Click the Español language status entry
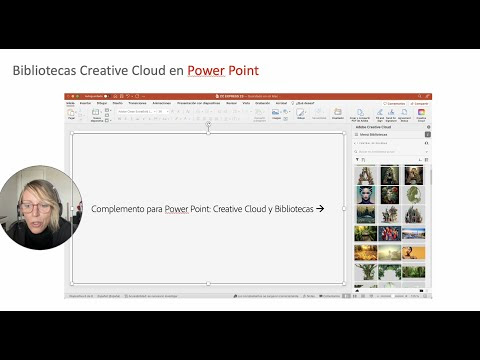Screen dimensions: 480x360 pos(108,296)
